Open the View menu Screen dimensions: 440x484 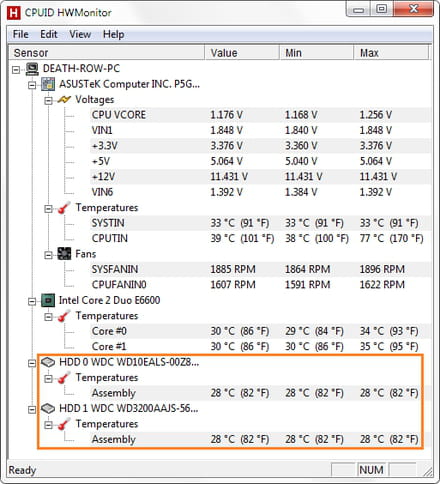(x=80, y=34)
